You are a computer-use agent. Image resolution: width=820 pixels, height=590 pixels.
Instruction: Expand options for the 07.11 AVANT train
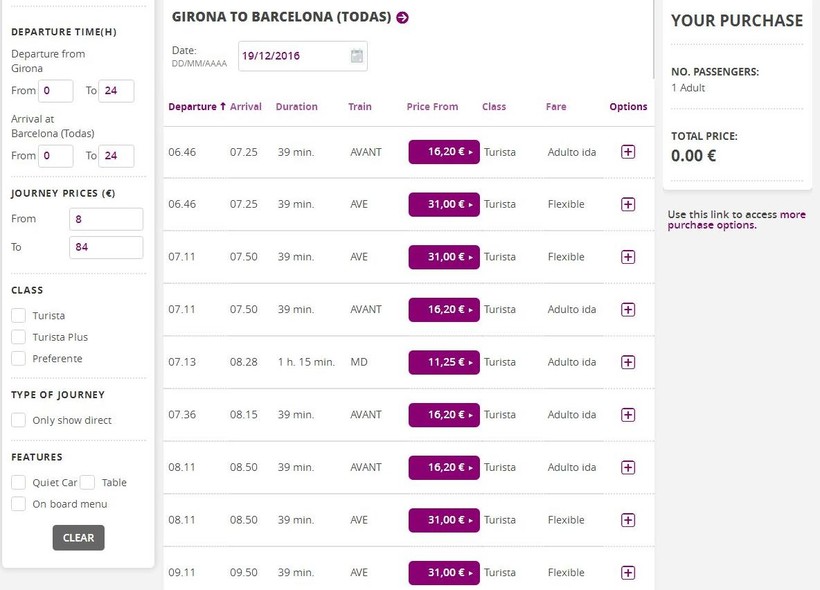[x=628, y=310]
